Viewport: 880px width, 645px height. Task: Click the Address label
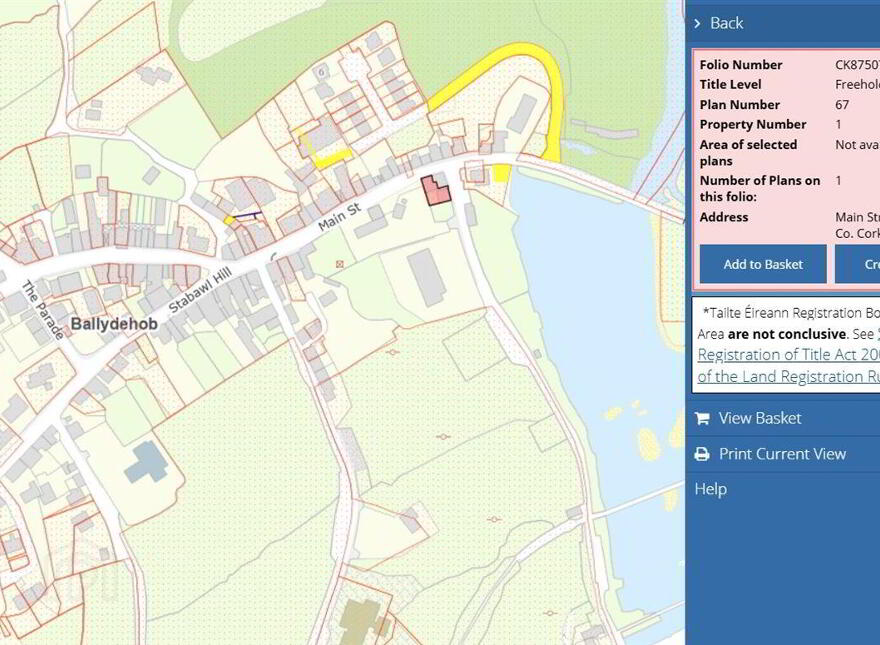(724, 217)
